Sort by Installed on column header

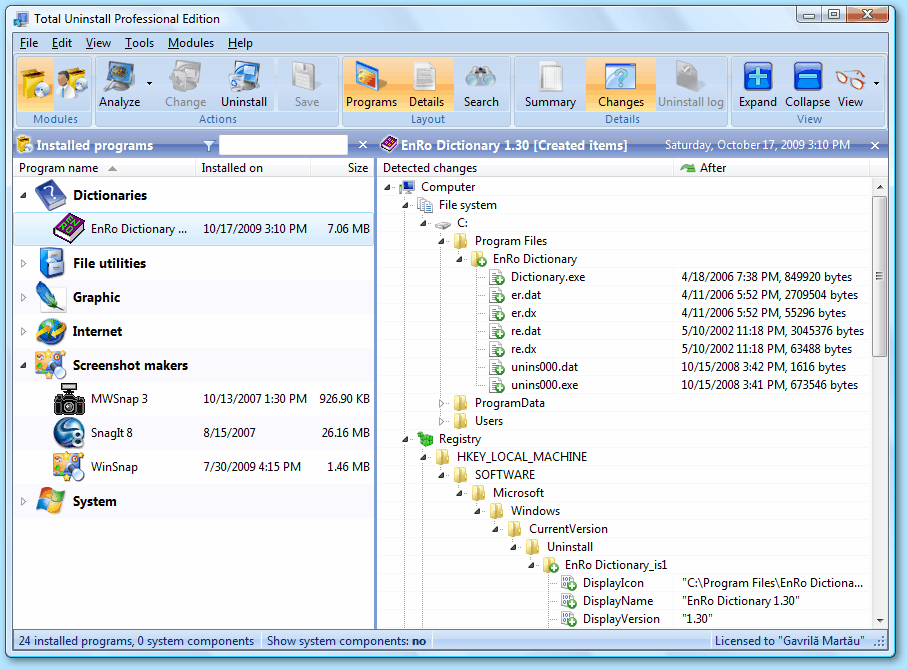point(253,168)
